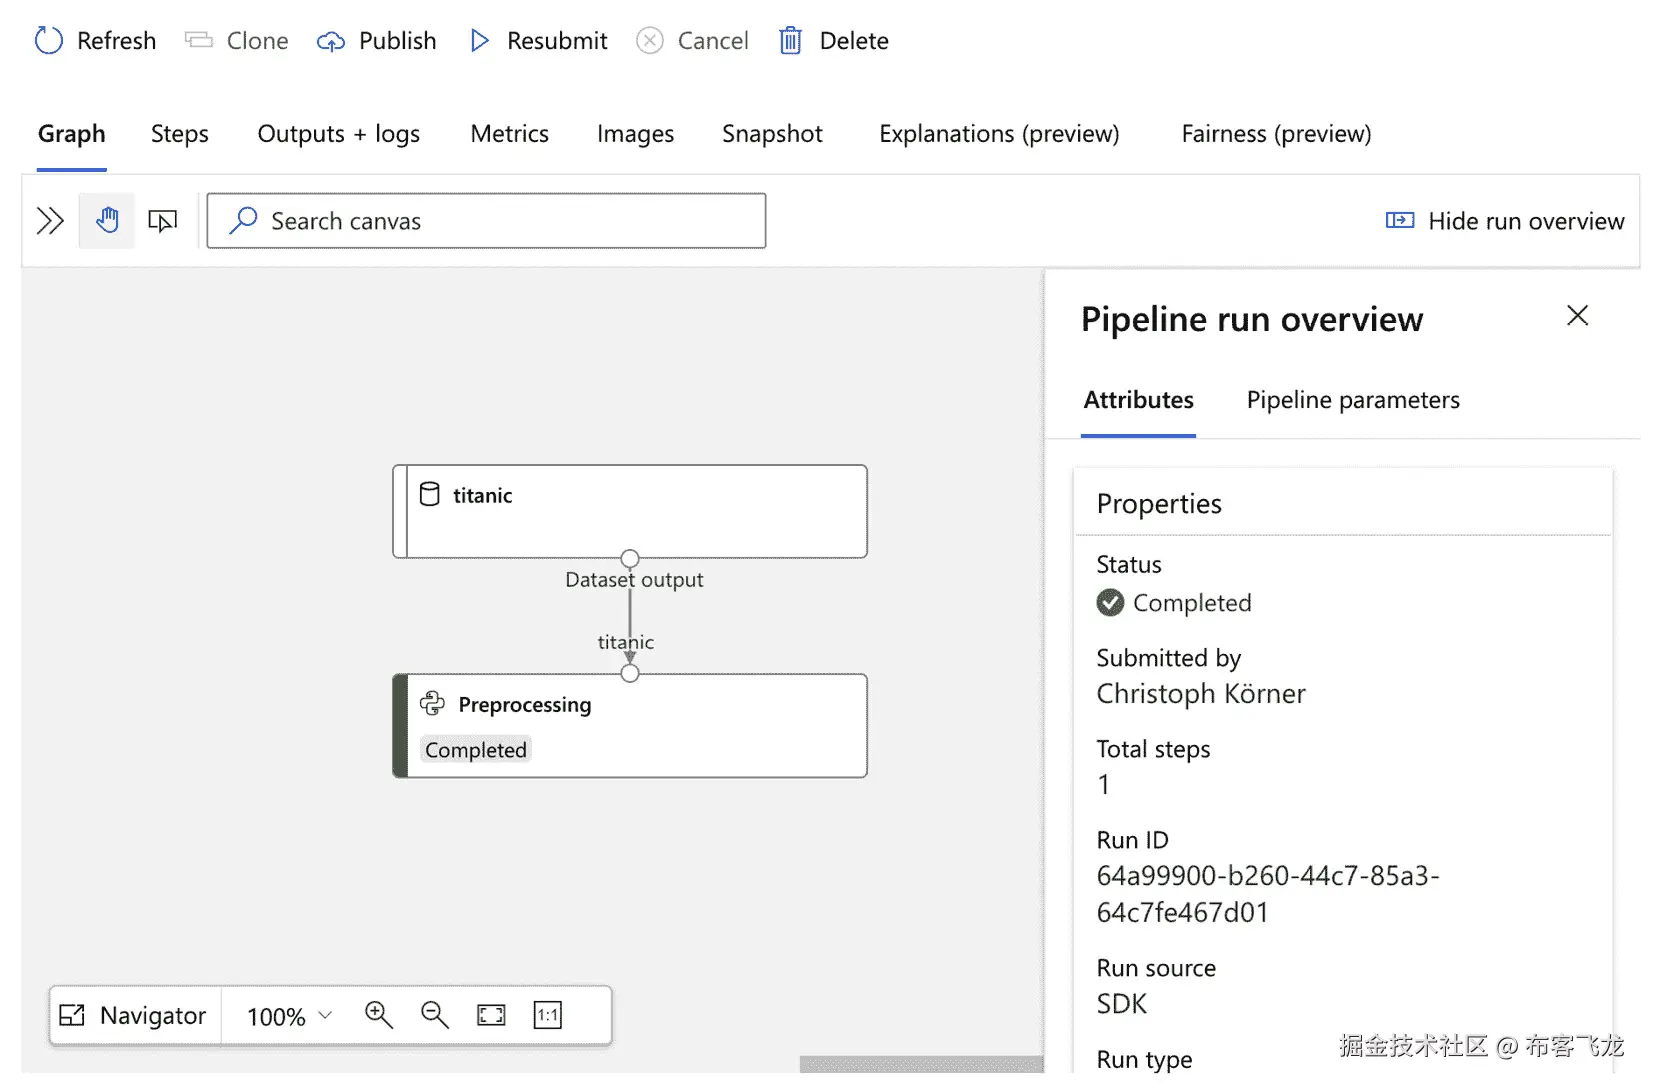Image resolution: width=1653 pixels, height=1088 pixels.
Task: Click the Publish cloud icon
Action: click(331, 41)
